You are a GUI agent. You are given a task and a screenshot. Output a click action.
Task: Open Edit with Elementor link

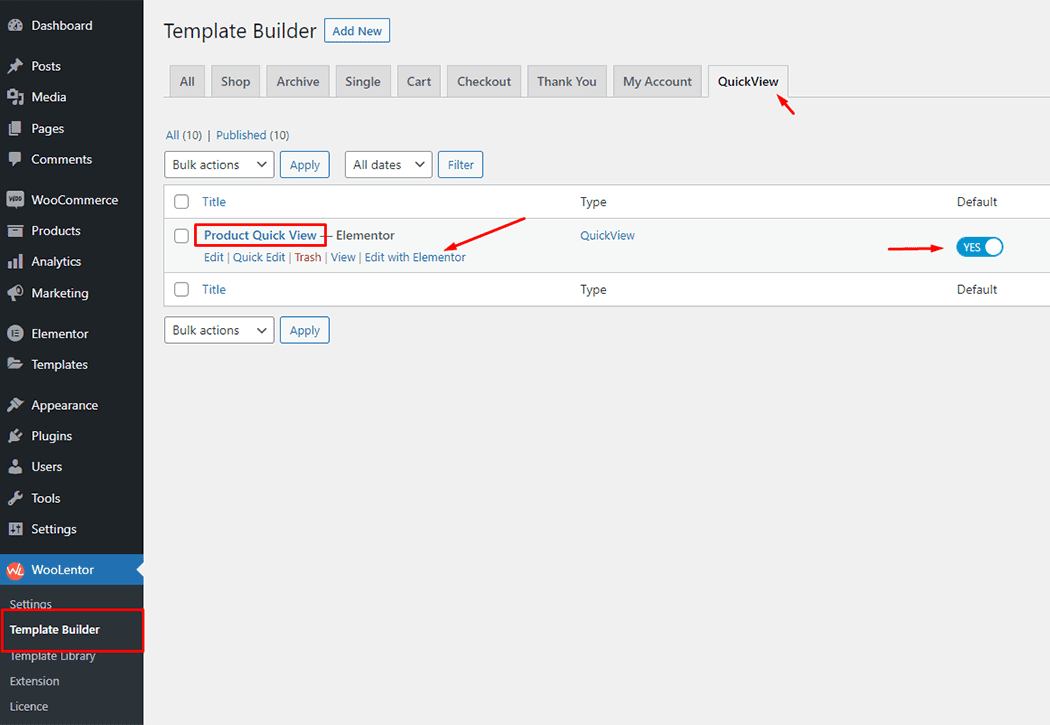click(416, 257)
